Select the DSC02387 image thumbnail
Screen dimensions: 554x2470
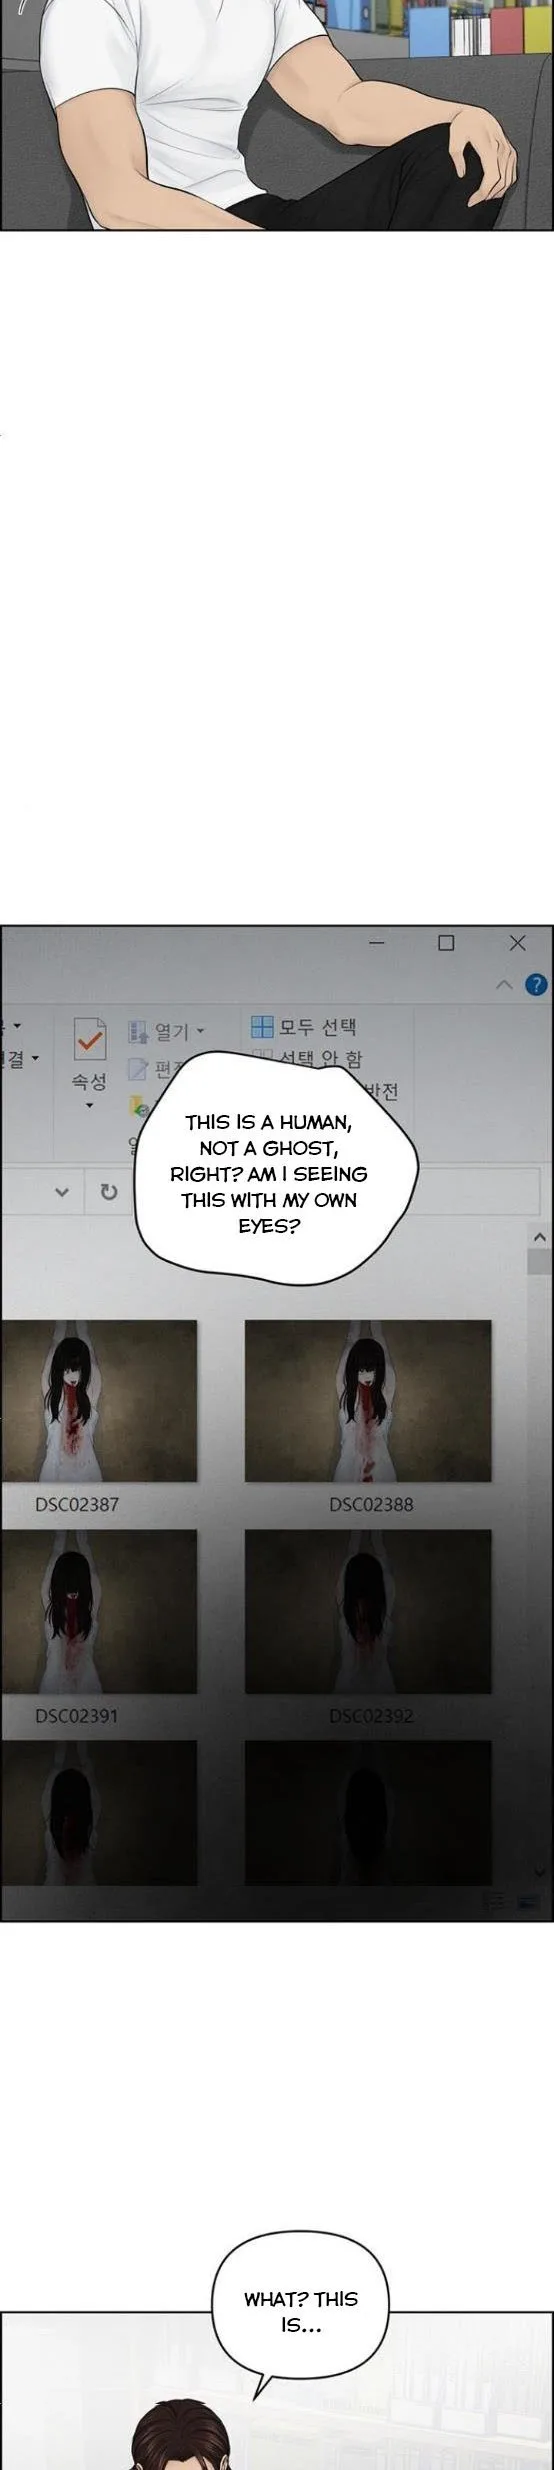pos(98,1400)
